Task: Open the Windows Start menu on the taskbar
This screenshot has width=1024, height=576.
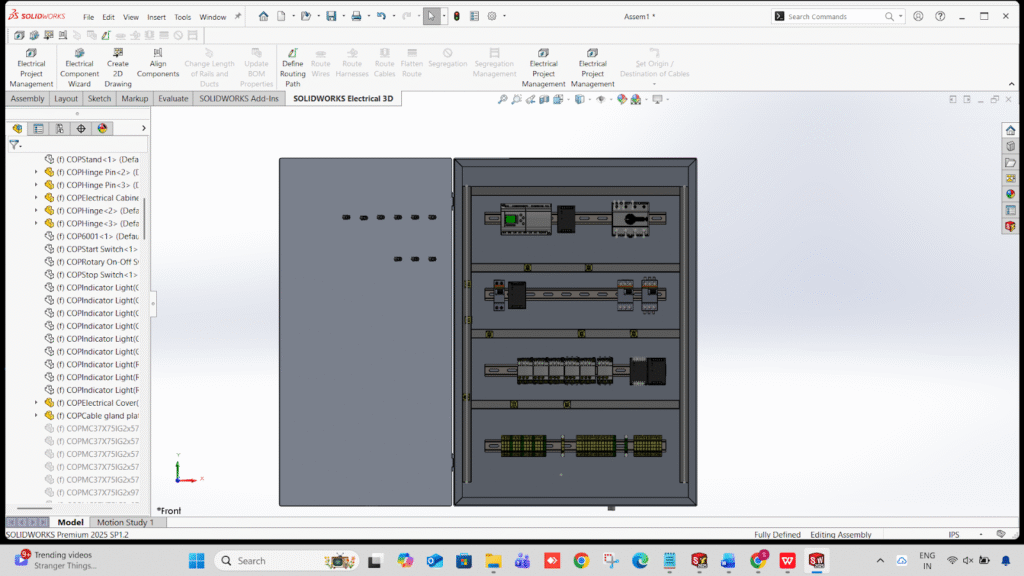Action: [195, 561]
